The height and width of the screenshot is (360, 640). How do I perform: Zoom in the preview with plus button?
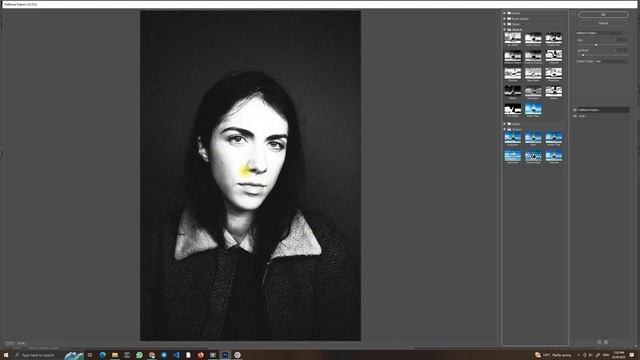click(x=12, y=343)
